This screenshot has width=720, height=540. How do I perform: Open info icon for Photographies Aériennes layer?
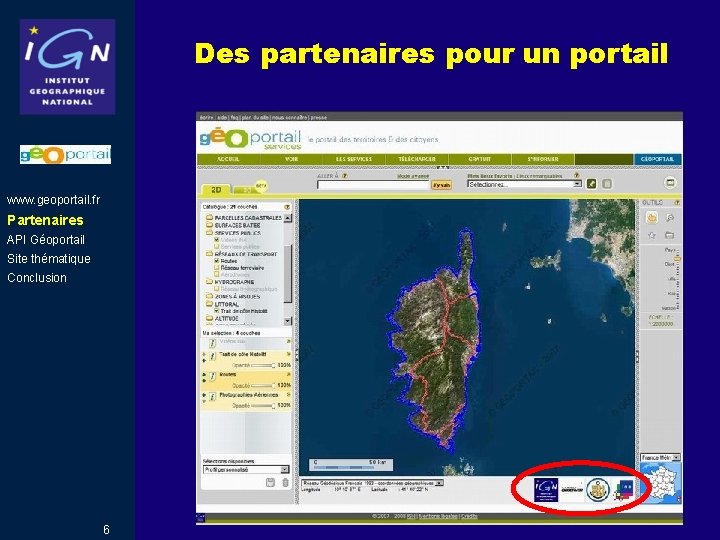click(213, 396)
